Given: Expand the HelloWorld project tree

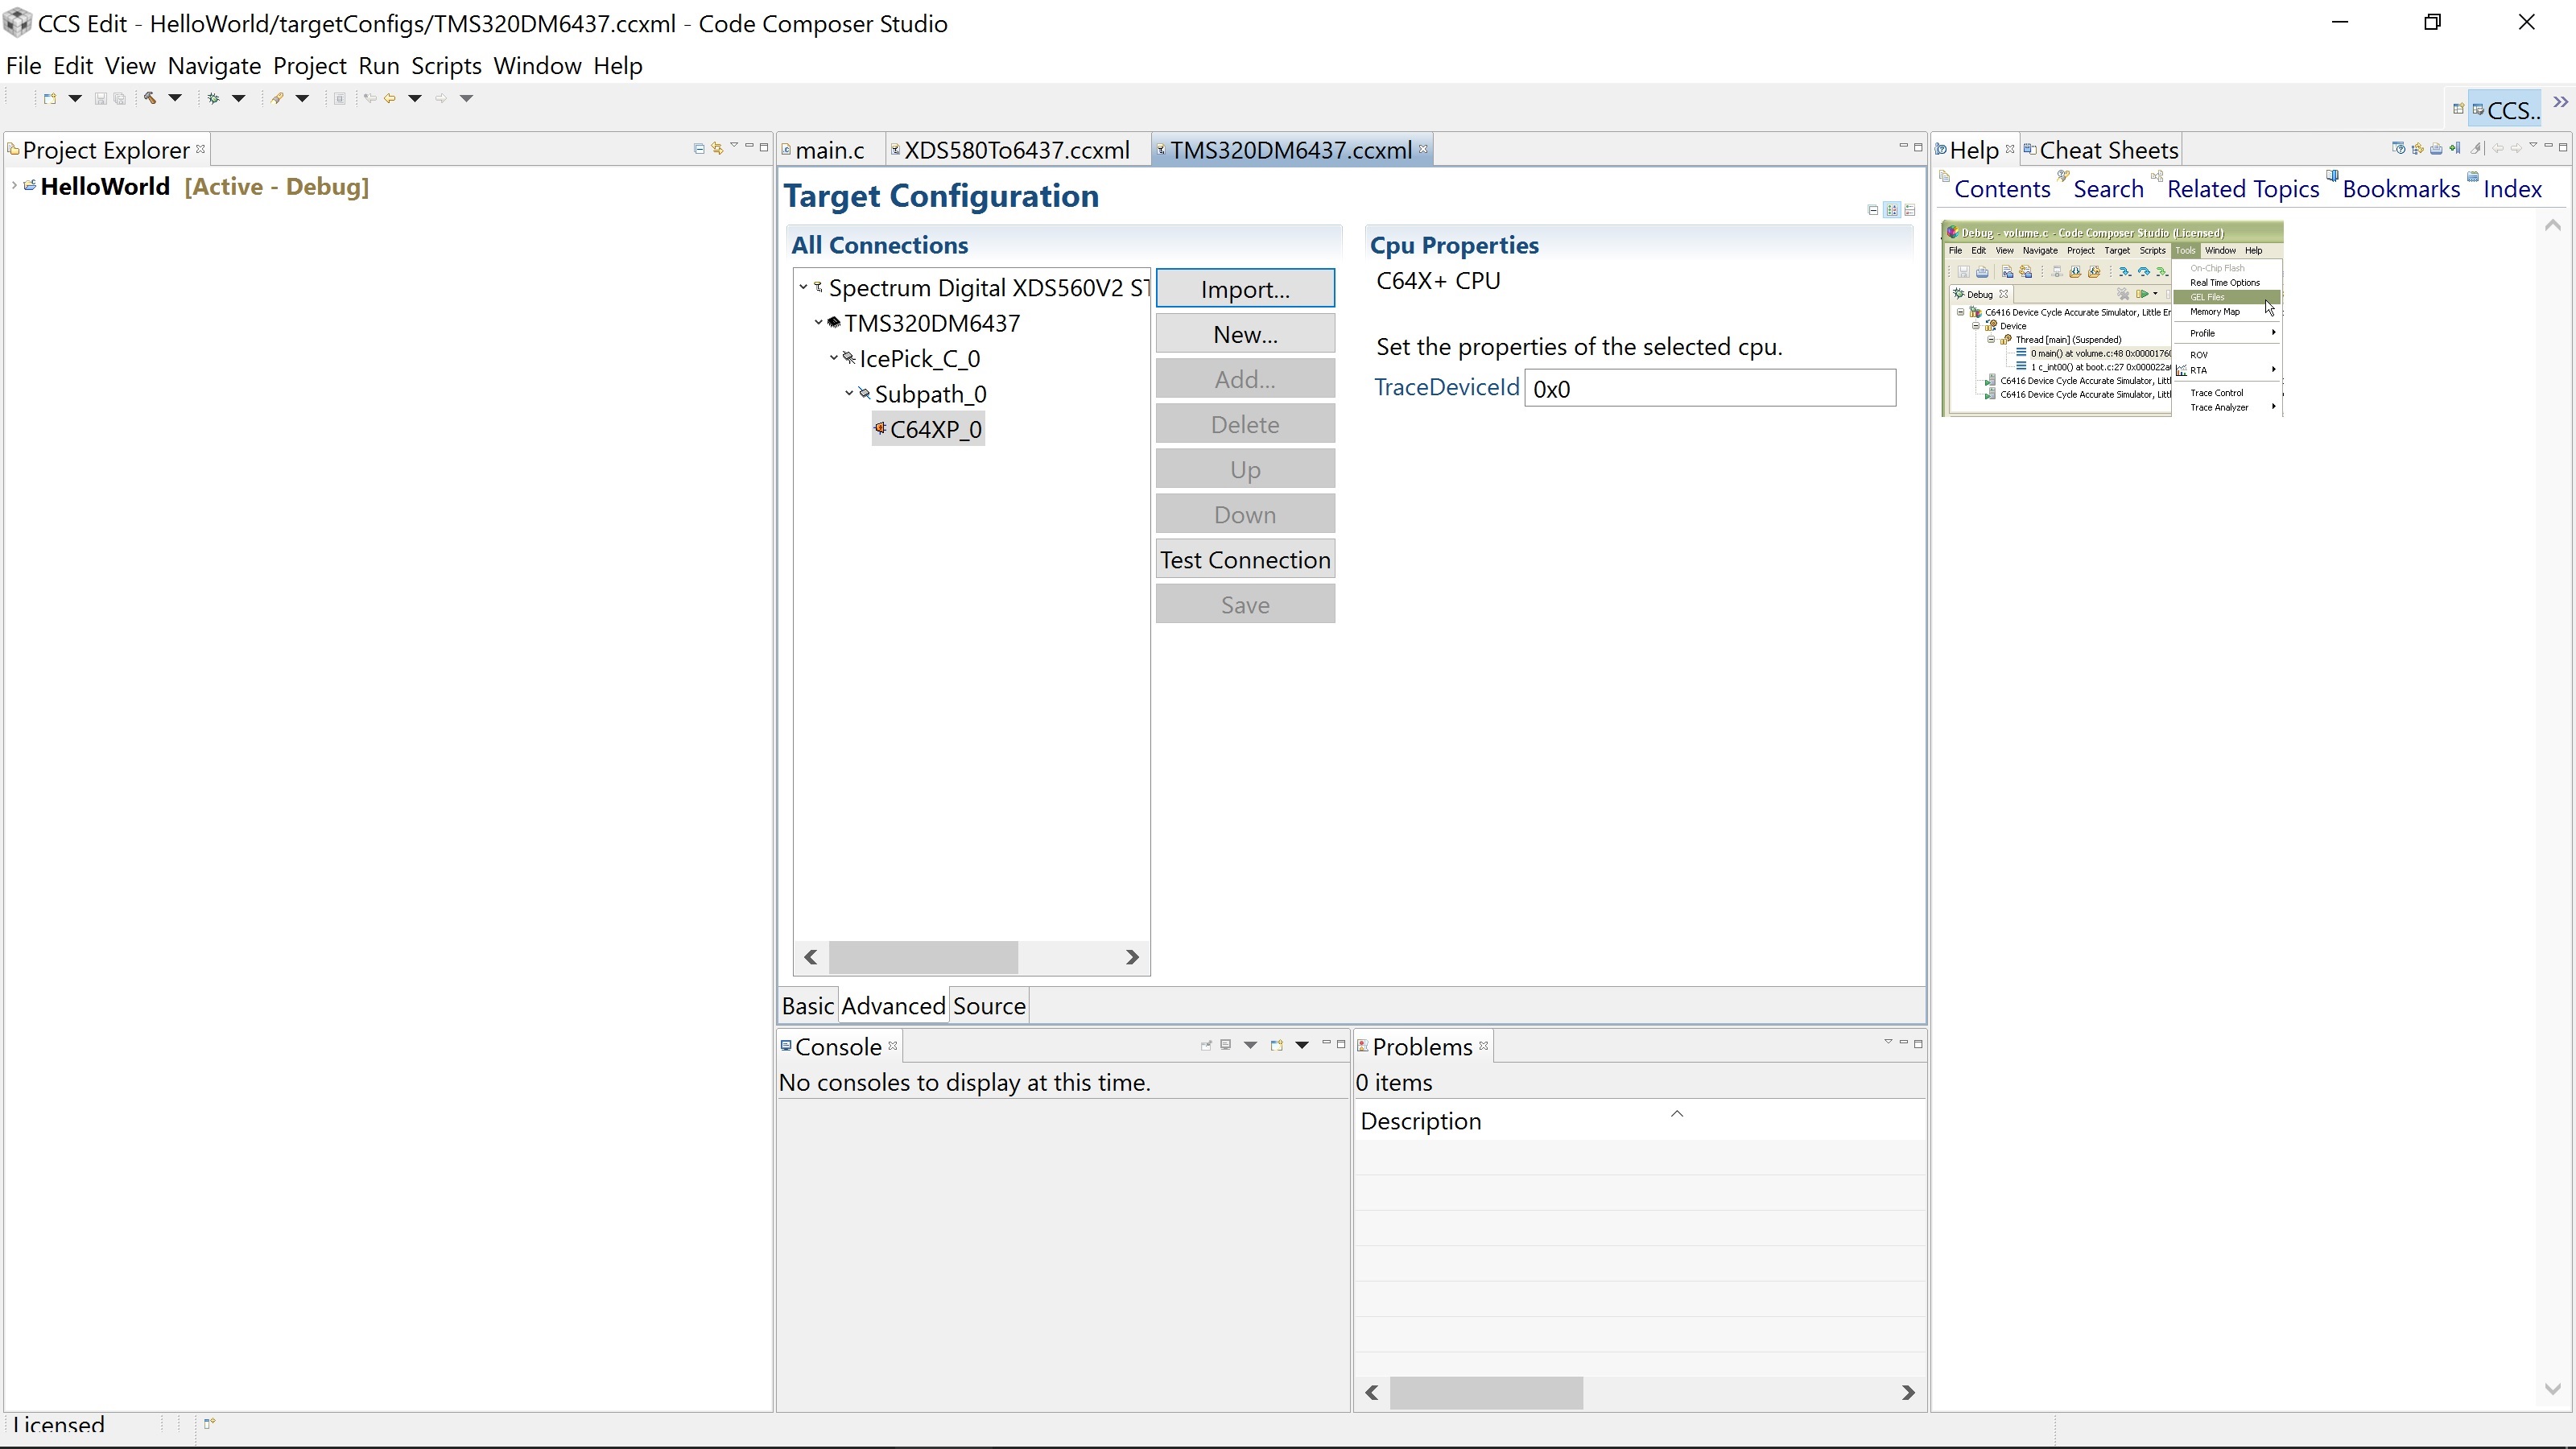Looking at the screenshot, I should click(x=14, y=186).
